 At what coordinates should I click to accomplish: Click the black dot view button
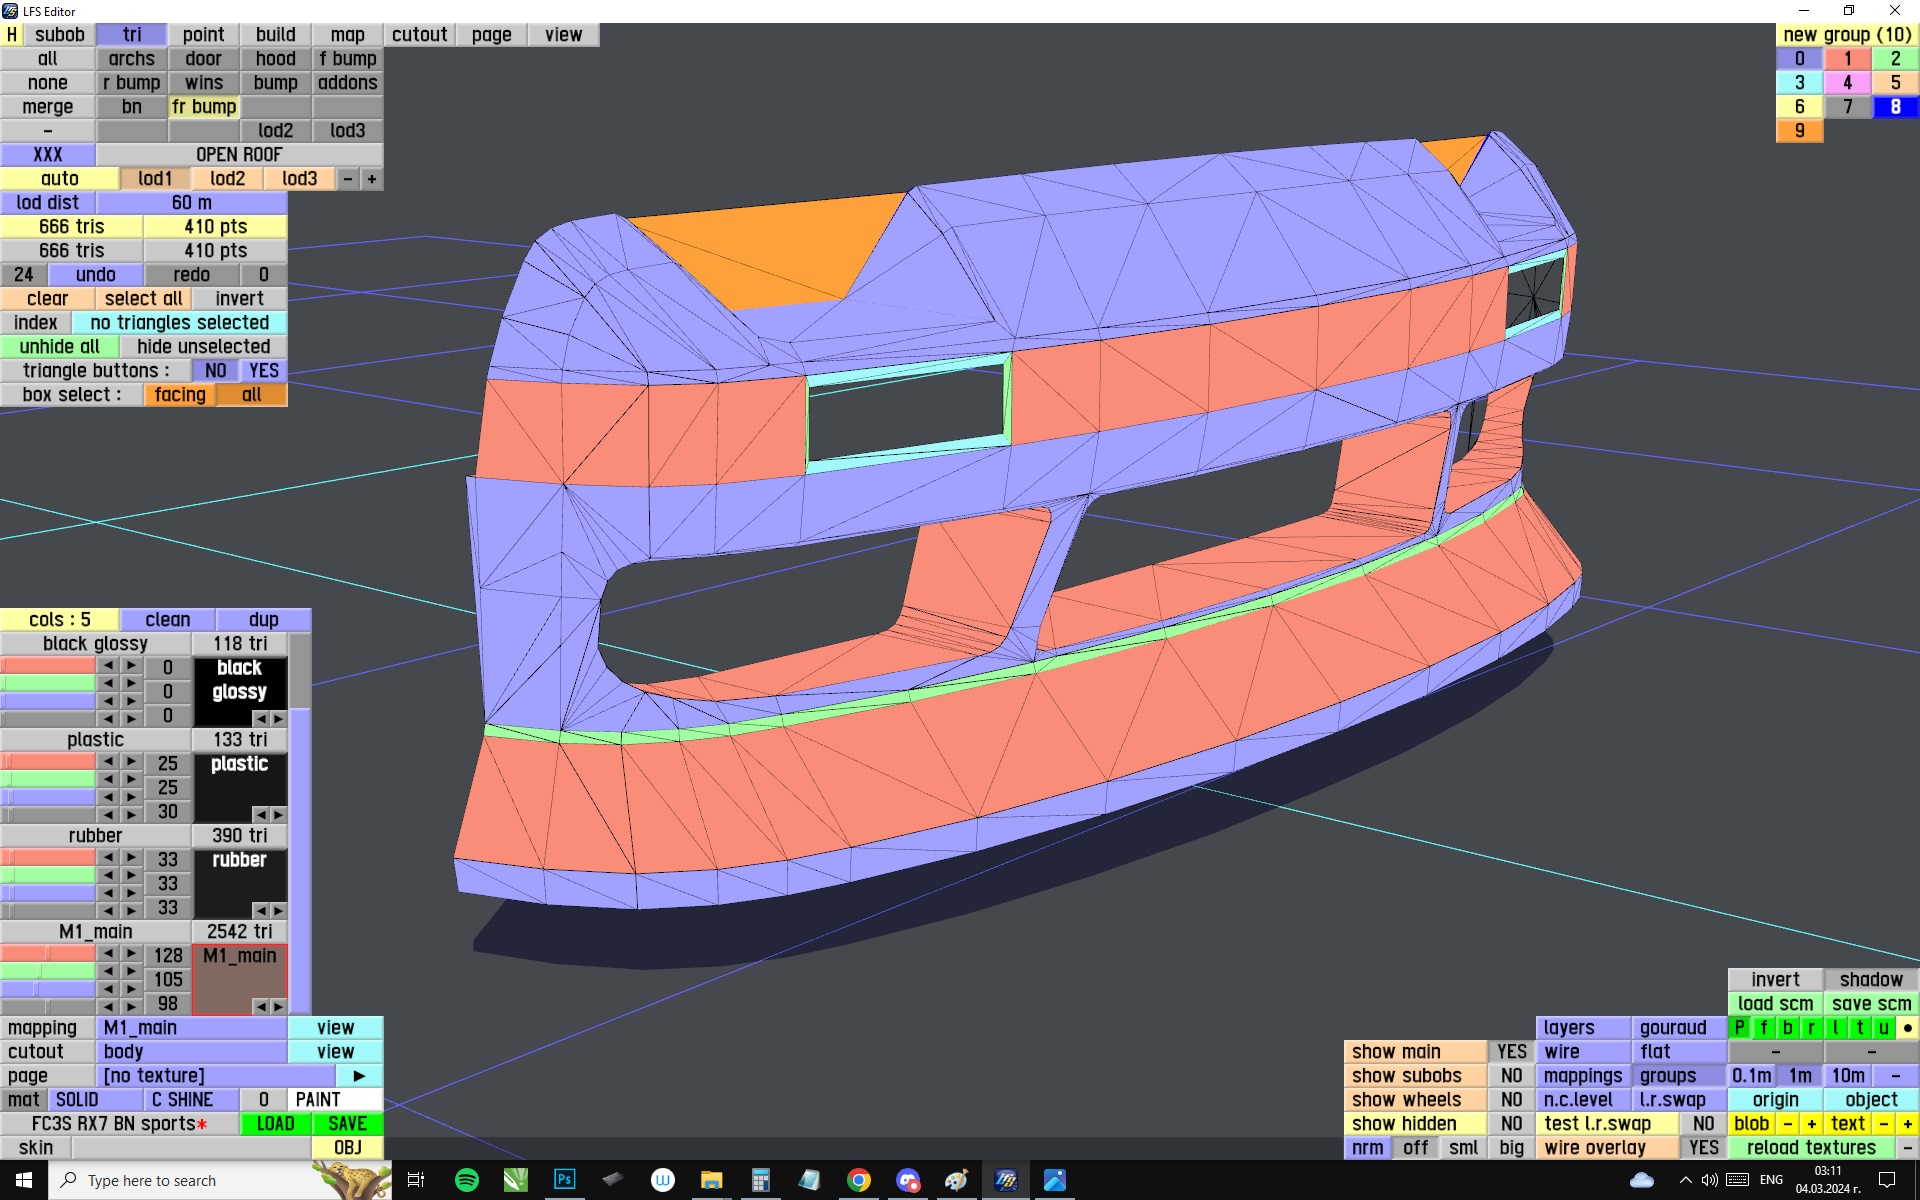point(1907,1027)
